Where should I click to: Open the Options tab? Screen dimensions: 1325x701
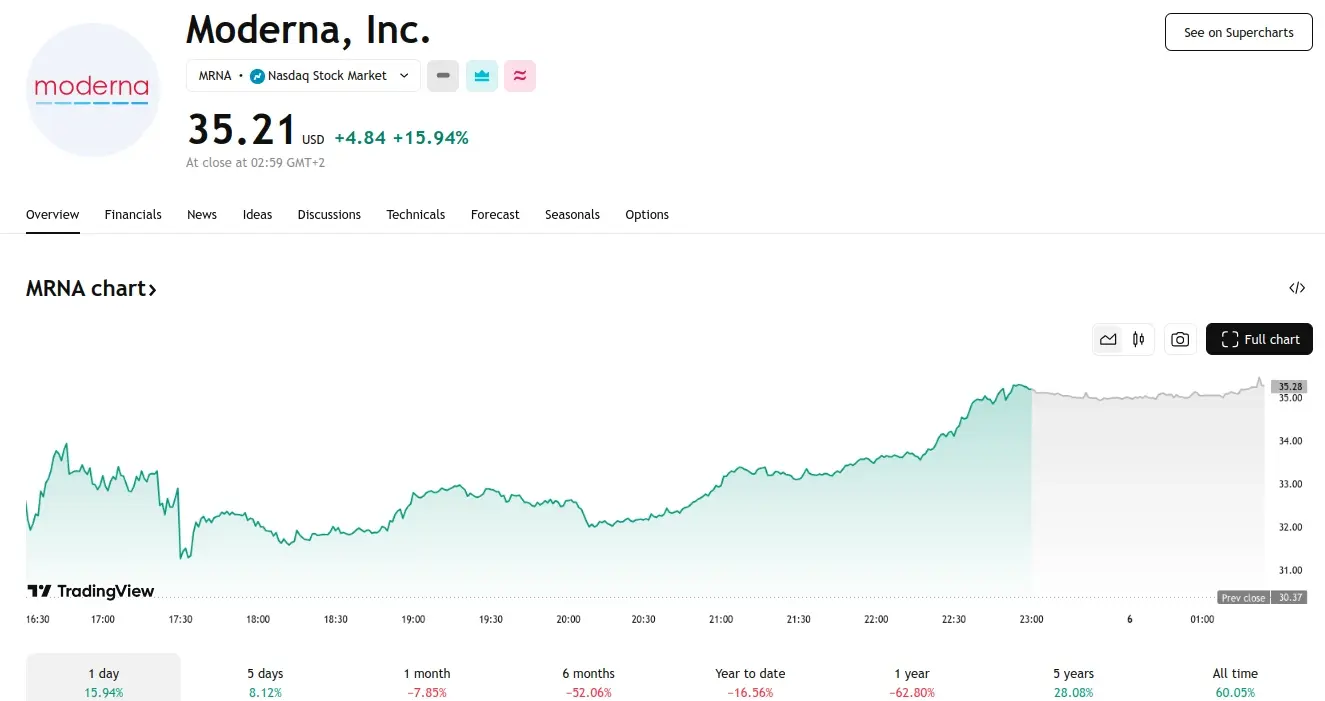(647, 214)
